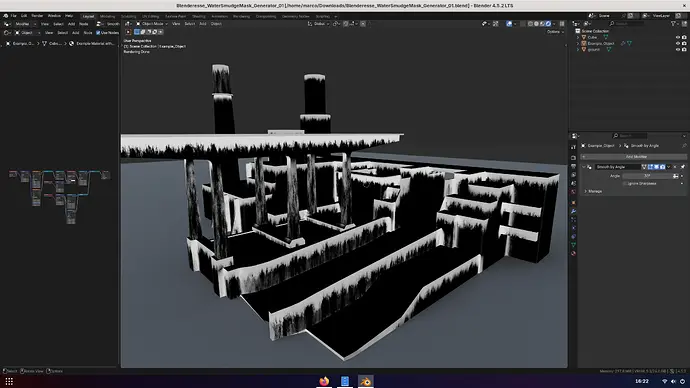Open the Physics properties tab
The image size is (690, 388).
tap(573, 228)
